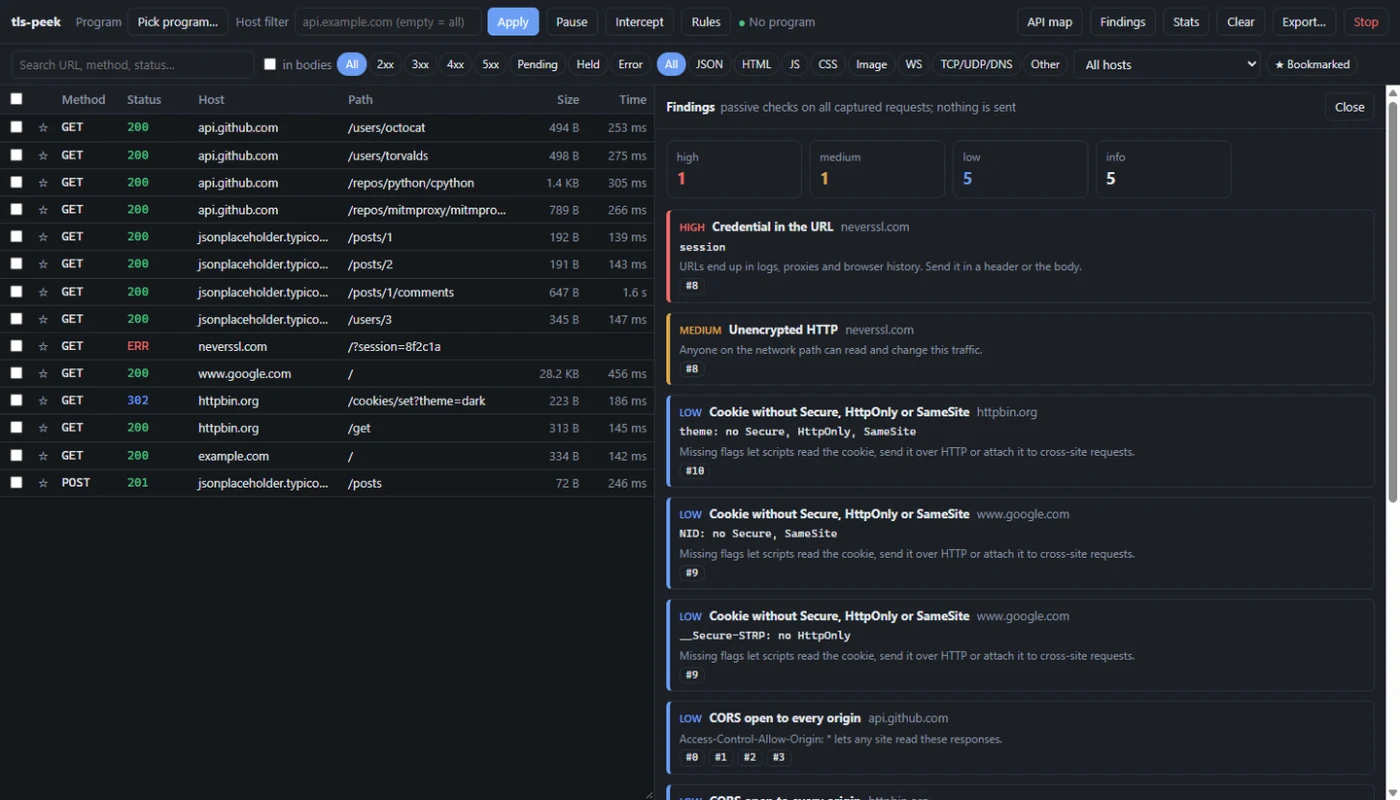Image resolution: width=1400 pixels, height=800 pixels.
Task: Tick the checkbox for POST /posts row
Action: (x=16, y=482)
